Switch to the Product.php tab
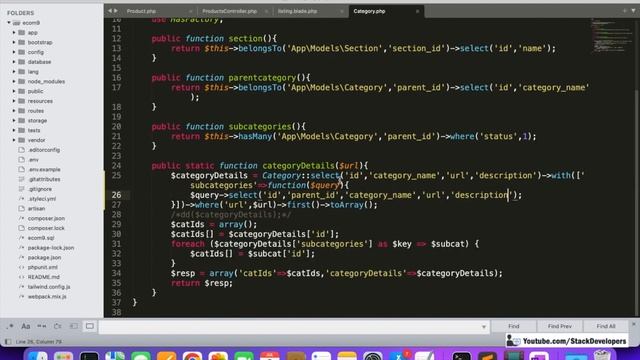This screenshot has height=360, width=640. (141, 11)
